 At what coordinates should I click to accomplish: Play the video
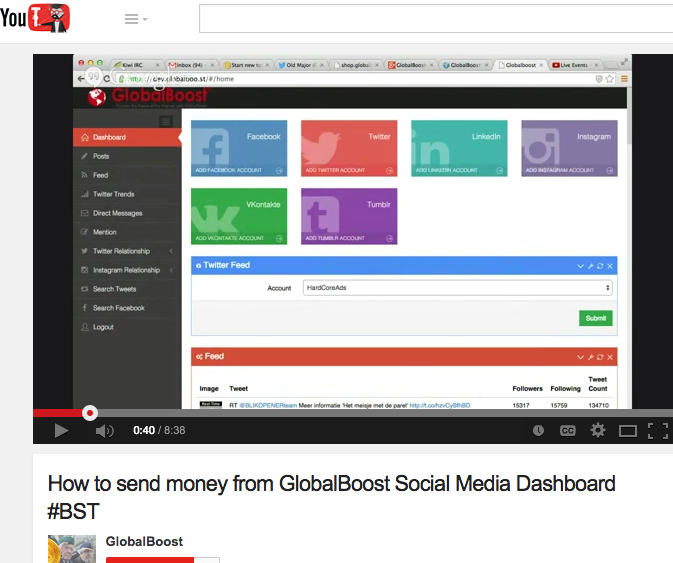pos(61,430)
